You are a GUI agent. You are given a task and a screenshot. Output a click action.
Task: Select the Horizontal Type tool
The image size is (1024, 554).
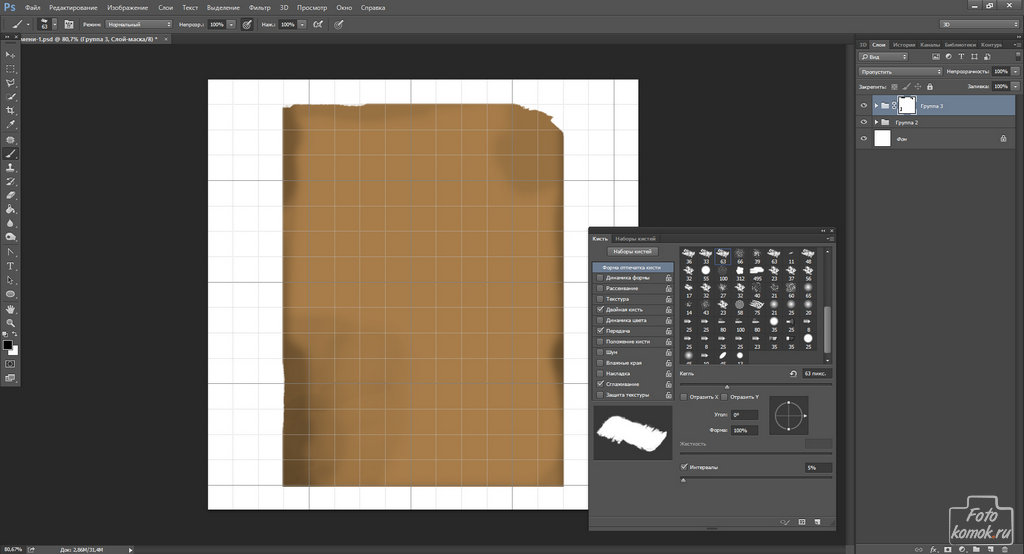tap(10, 266)
